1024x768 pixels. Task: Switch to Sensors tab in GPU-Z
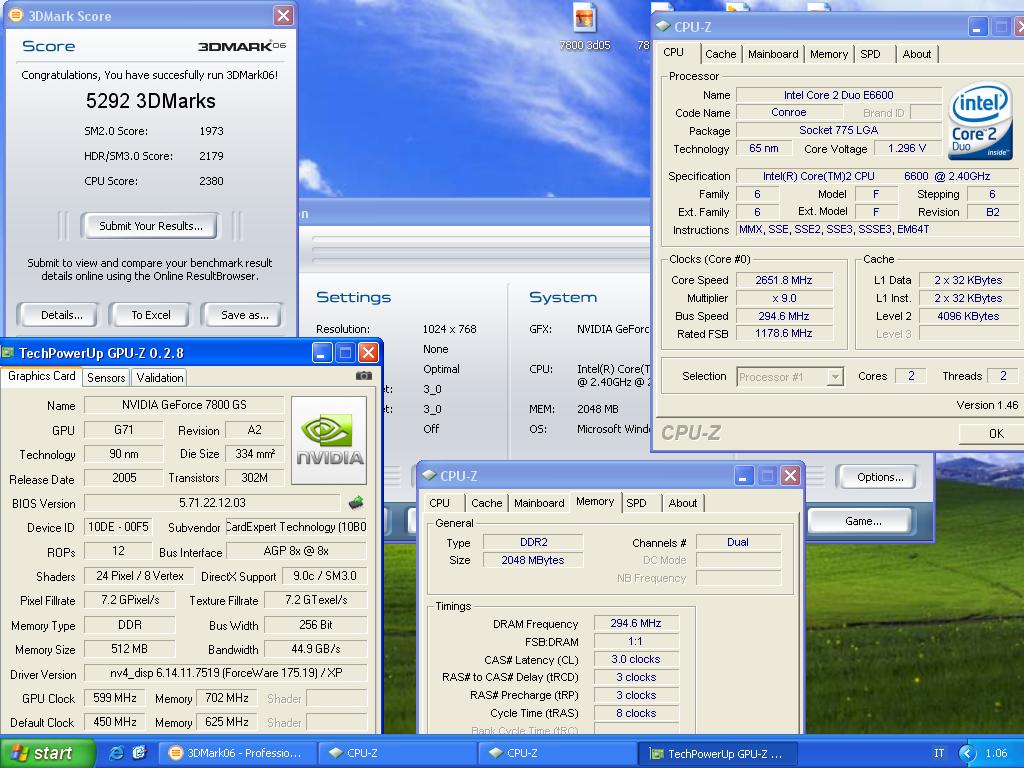pos(106,377)
